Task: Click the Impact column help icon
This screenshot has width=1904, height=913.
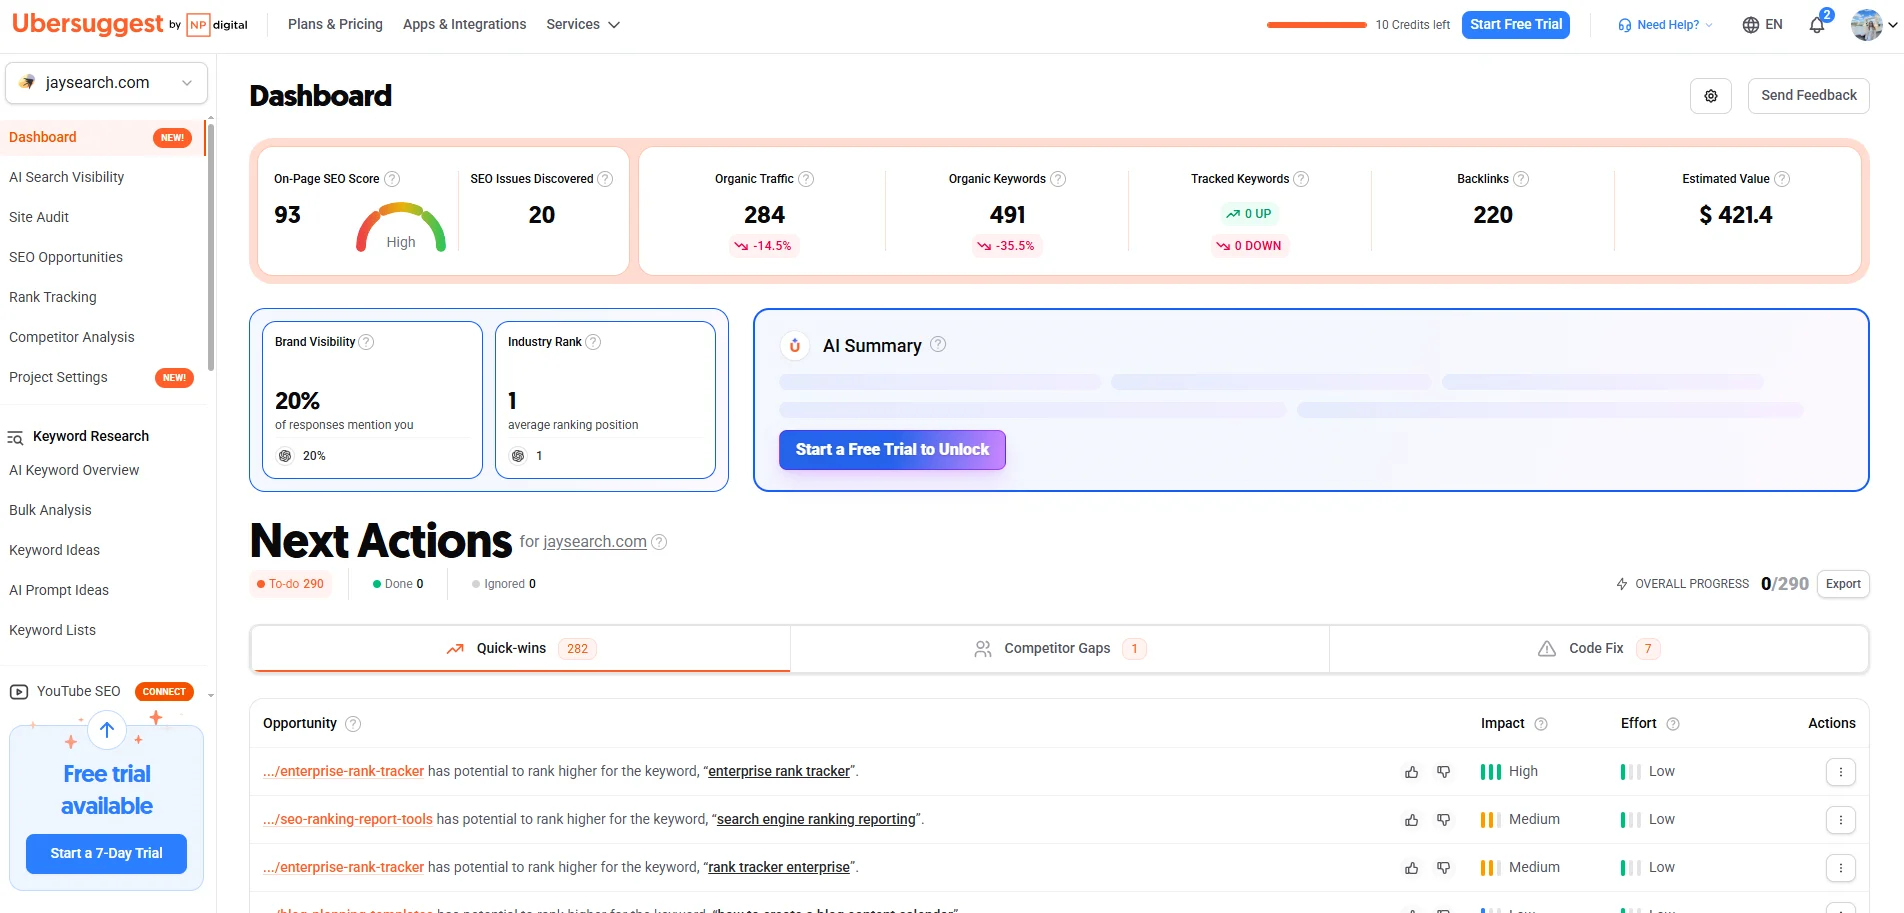Action: [1541, 724]
